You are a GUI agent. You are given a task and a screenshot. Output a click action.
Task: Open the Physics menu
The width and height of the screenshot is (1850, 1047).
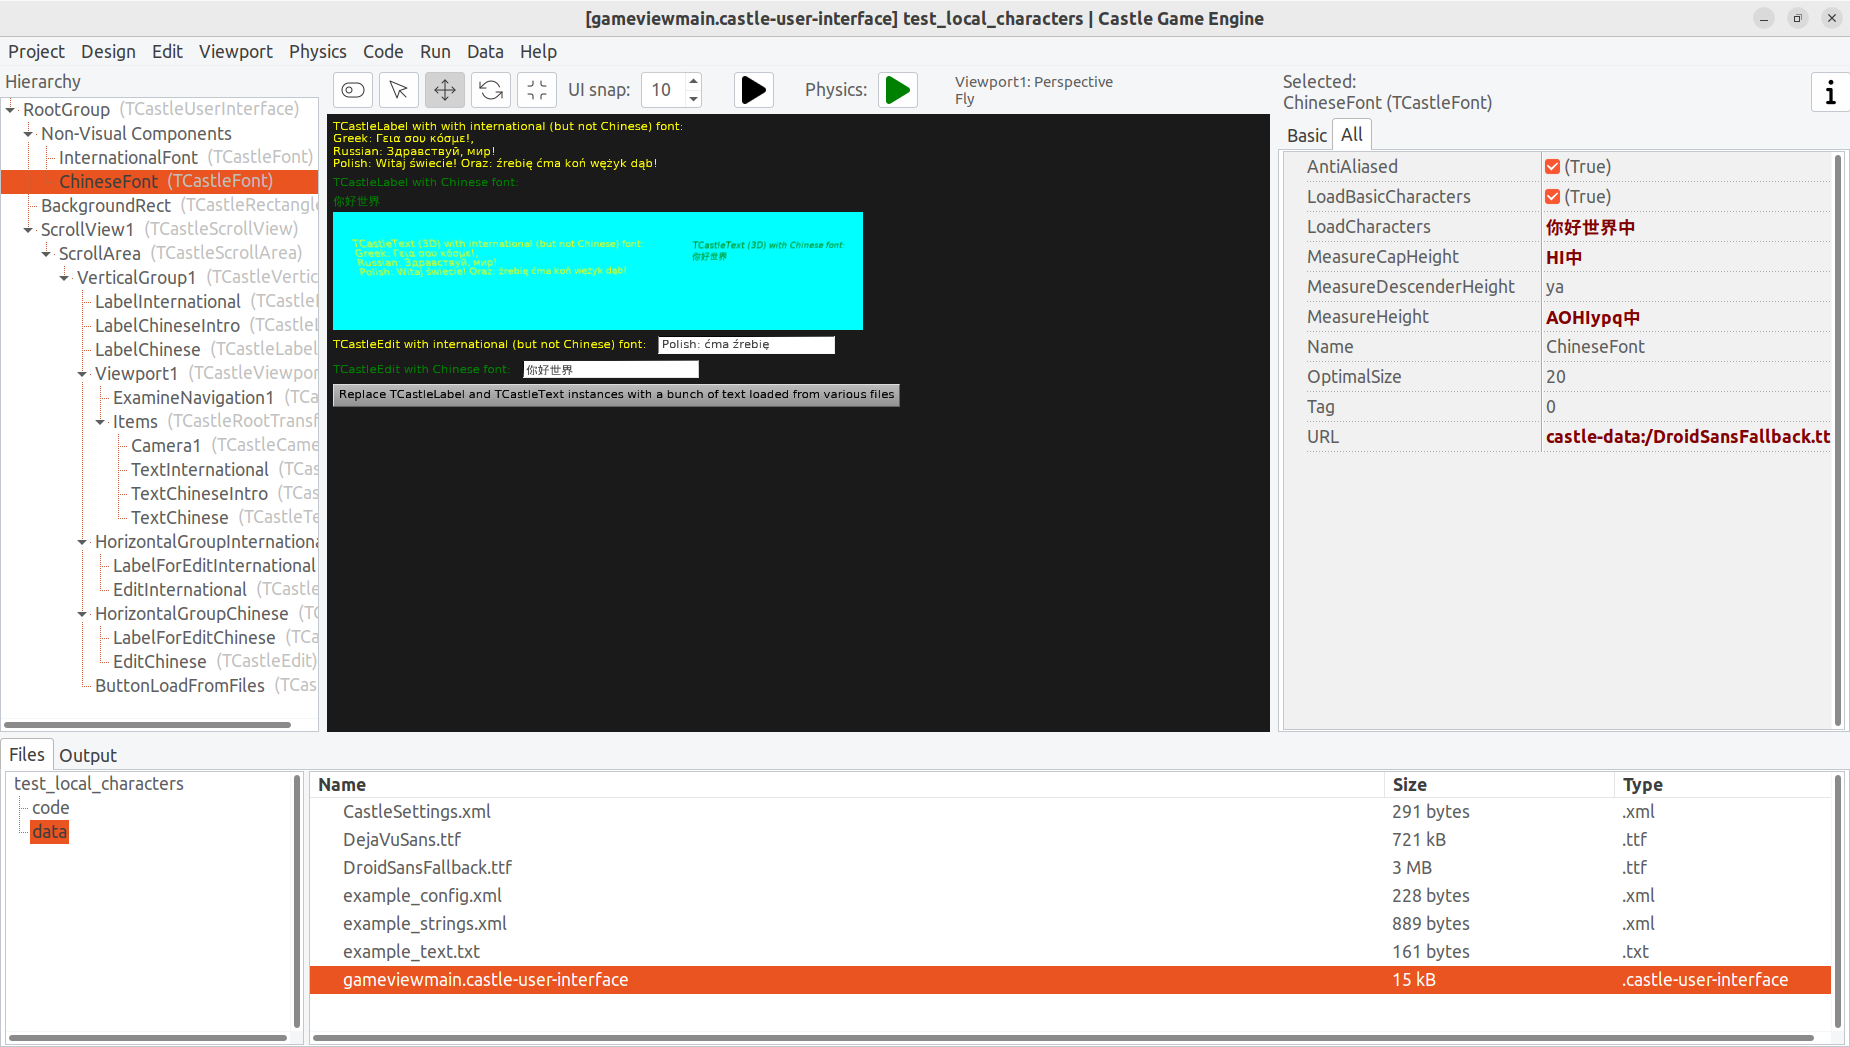pos(317,51)
